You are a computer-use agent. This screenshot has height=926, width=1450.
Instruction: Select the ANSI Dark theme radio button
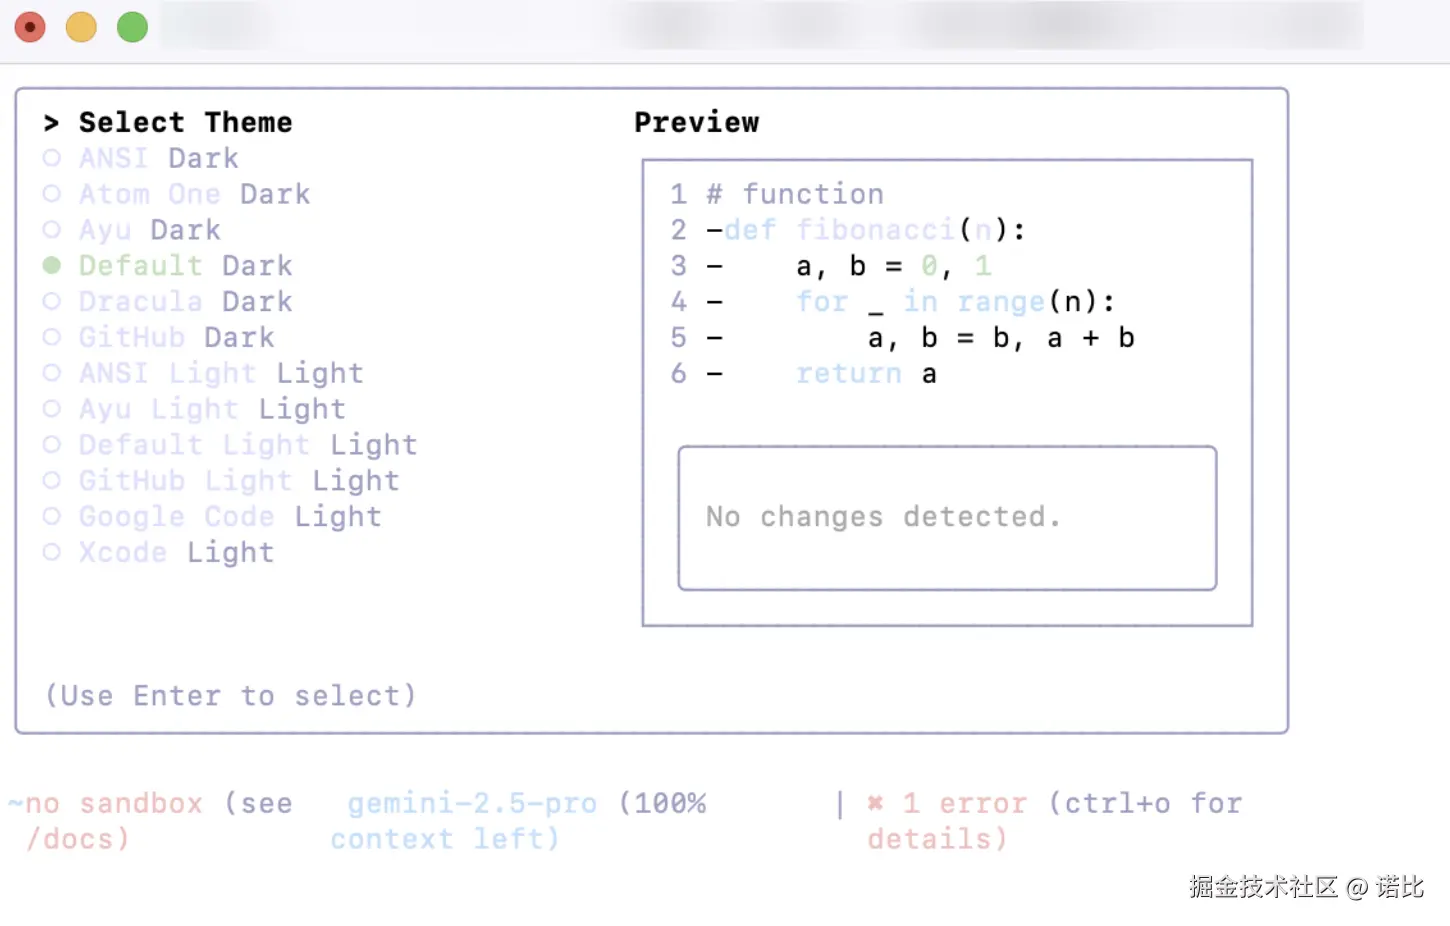click(52, 158)
